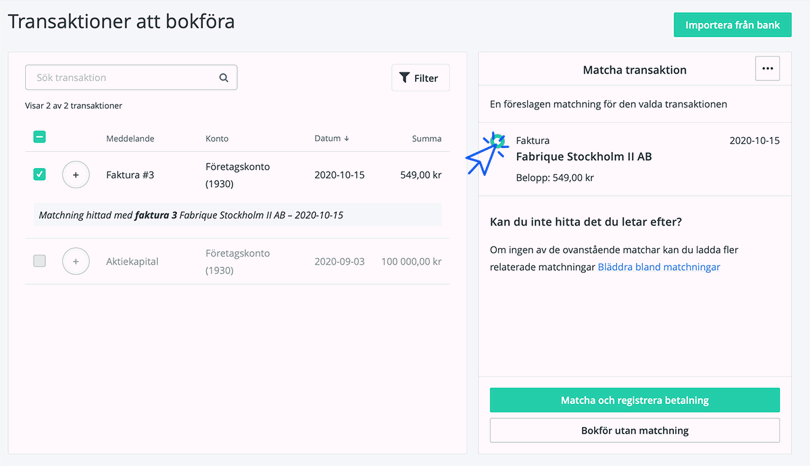Toggle the select-all header checkbox
The height and width of the screenshot is (466, 810).
pos(39,137)
